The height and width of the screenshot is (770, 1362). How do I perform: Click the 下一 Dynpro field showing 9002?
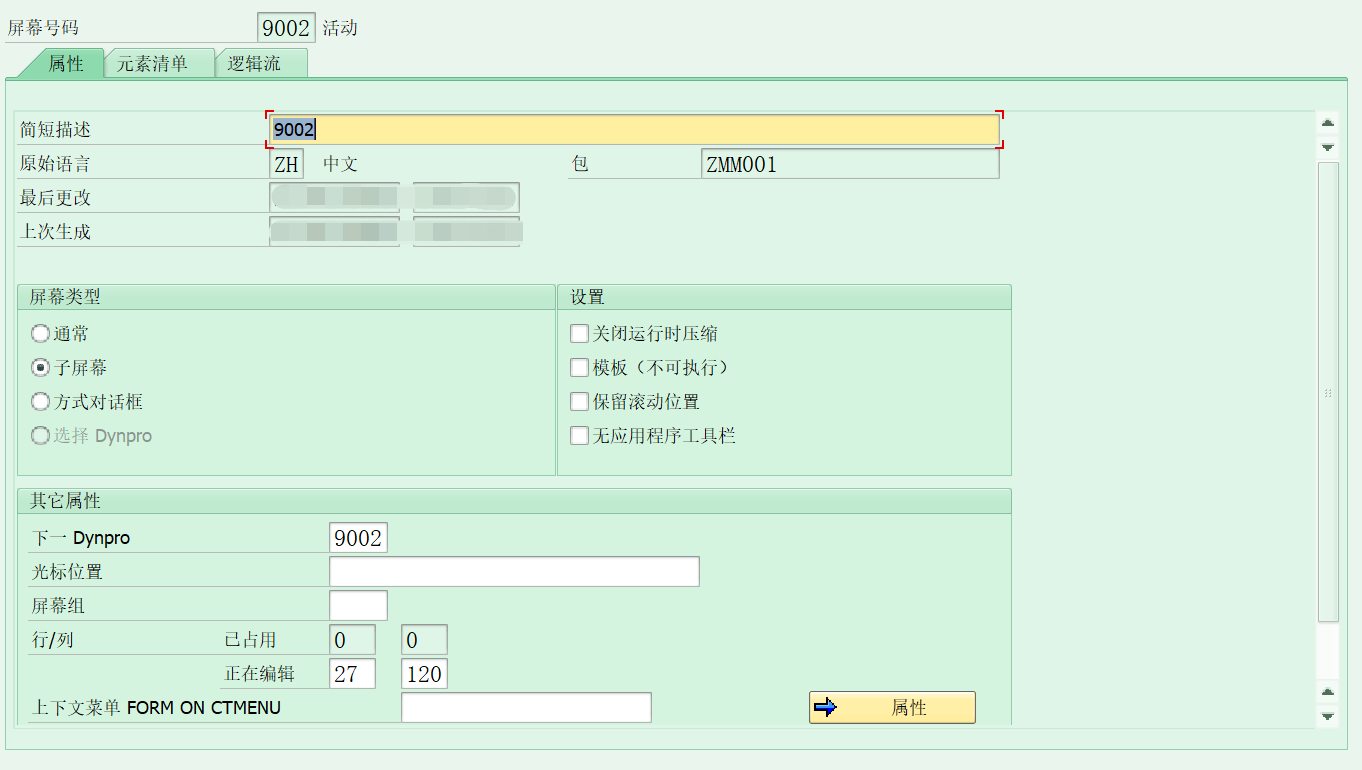click(358, 537)
